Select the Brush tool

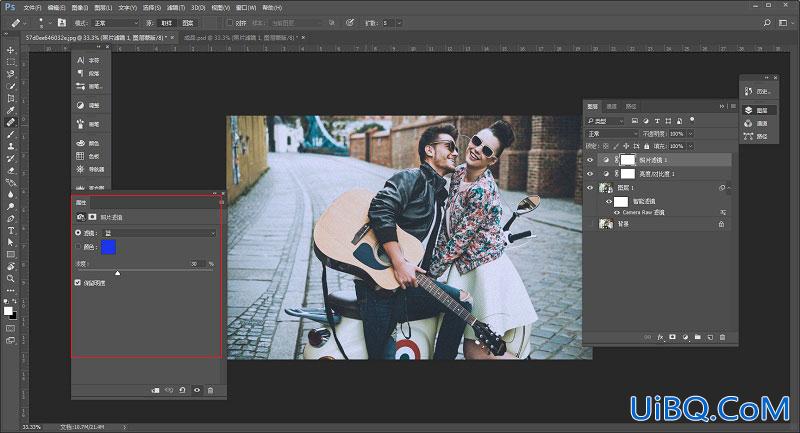[11, 134]
